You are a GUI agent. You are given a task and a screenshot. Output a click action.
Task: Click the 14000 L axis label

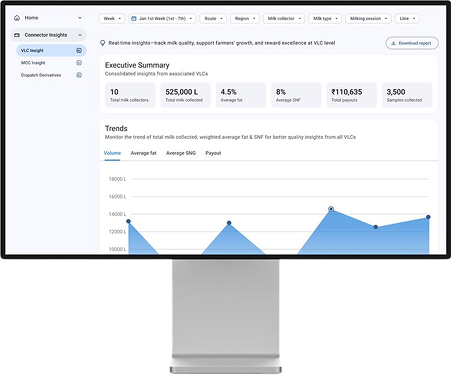pos(117,214)
